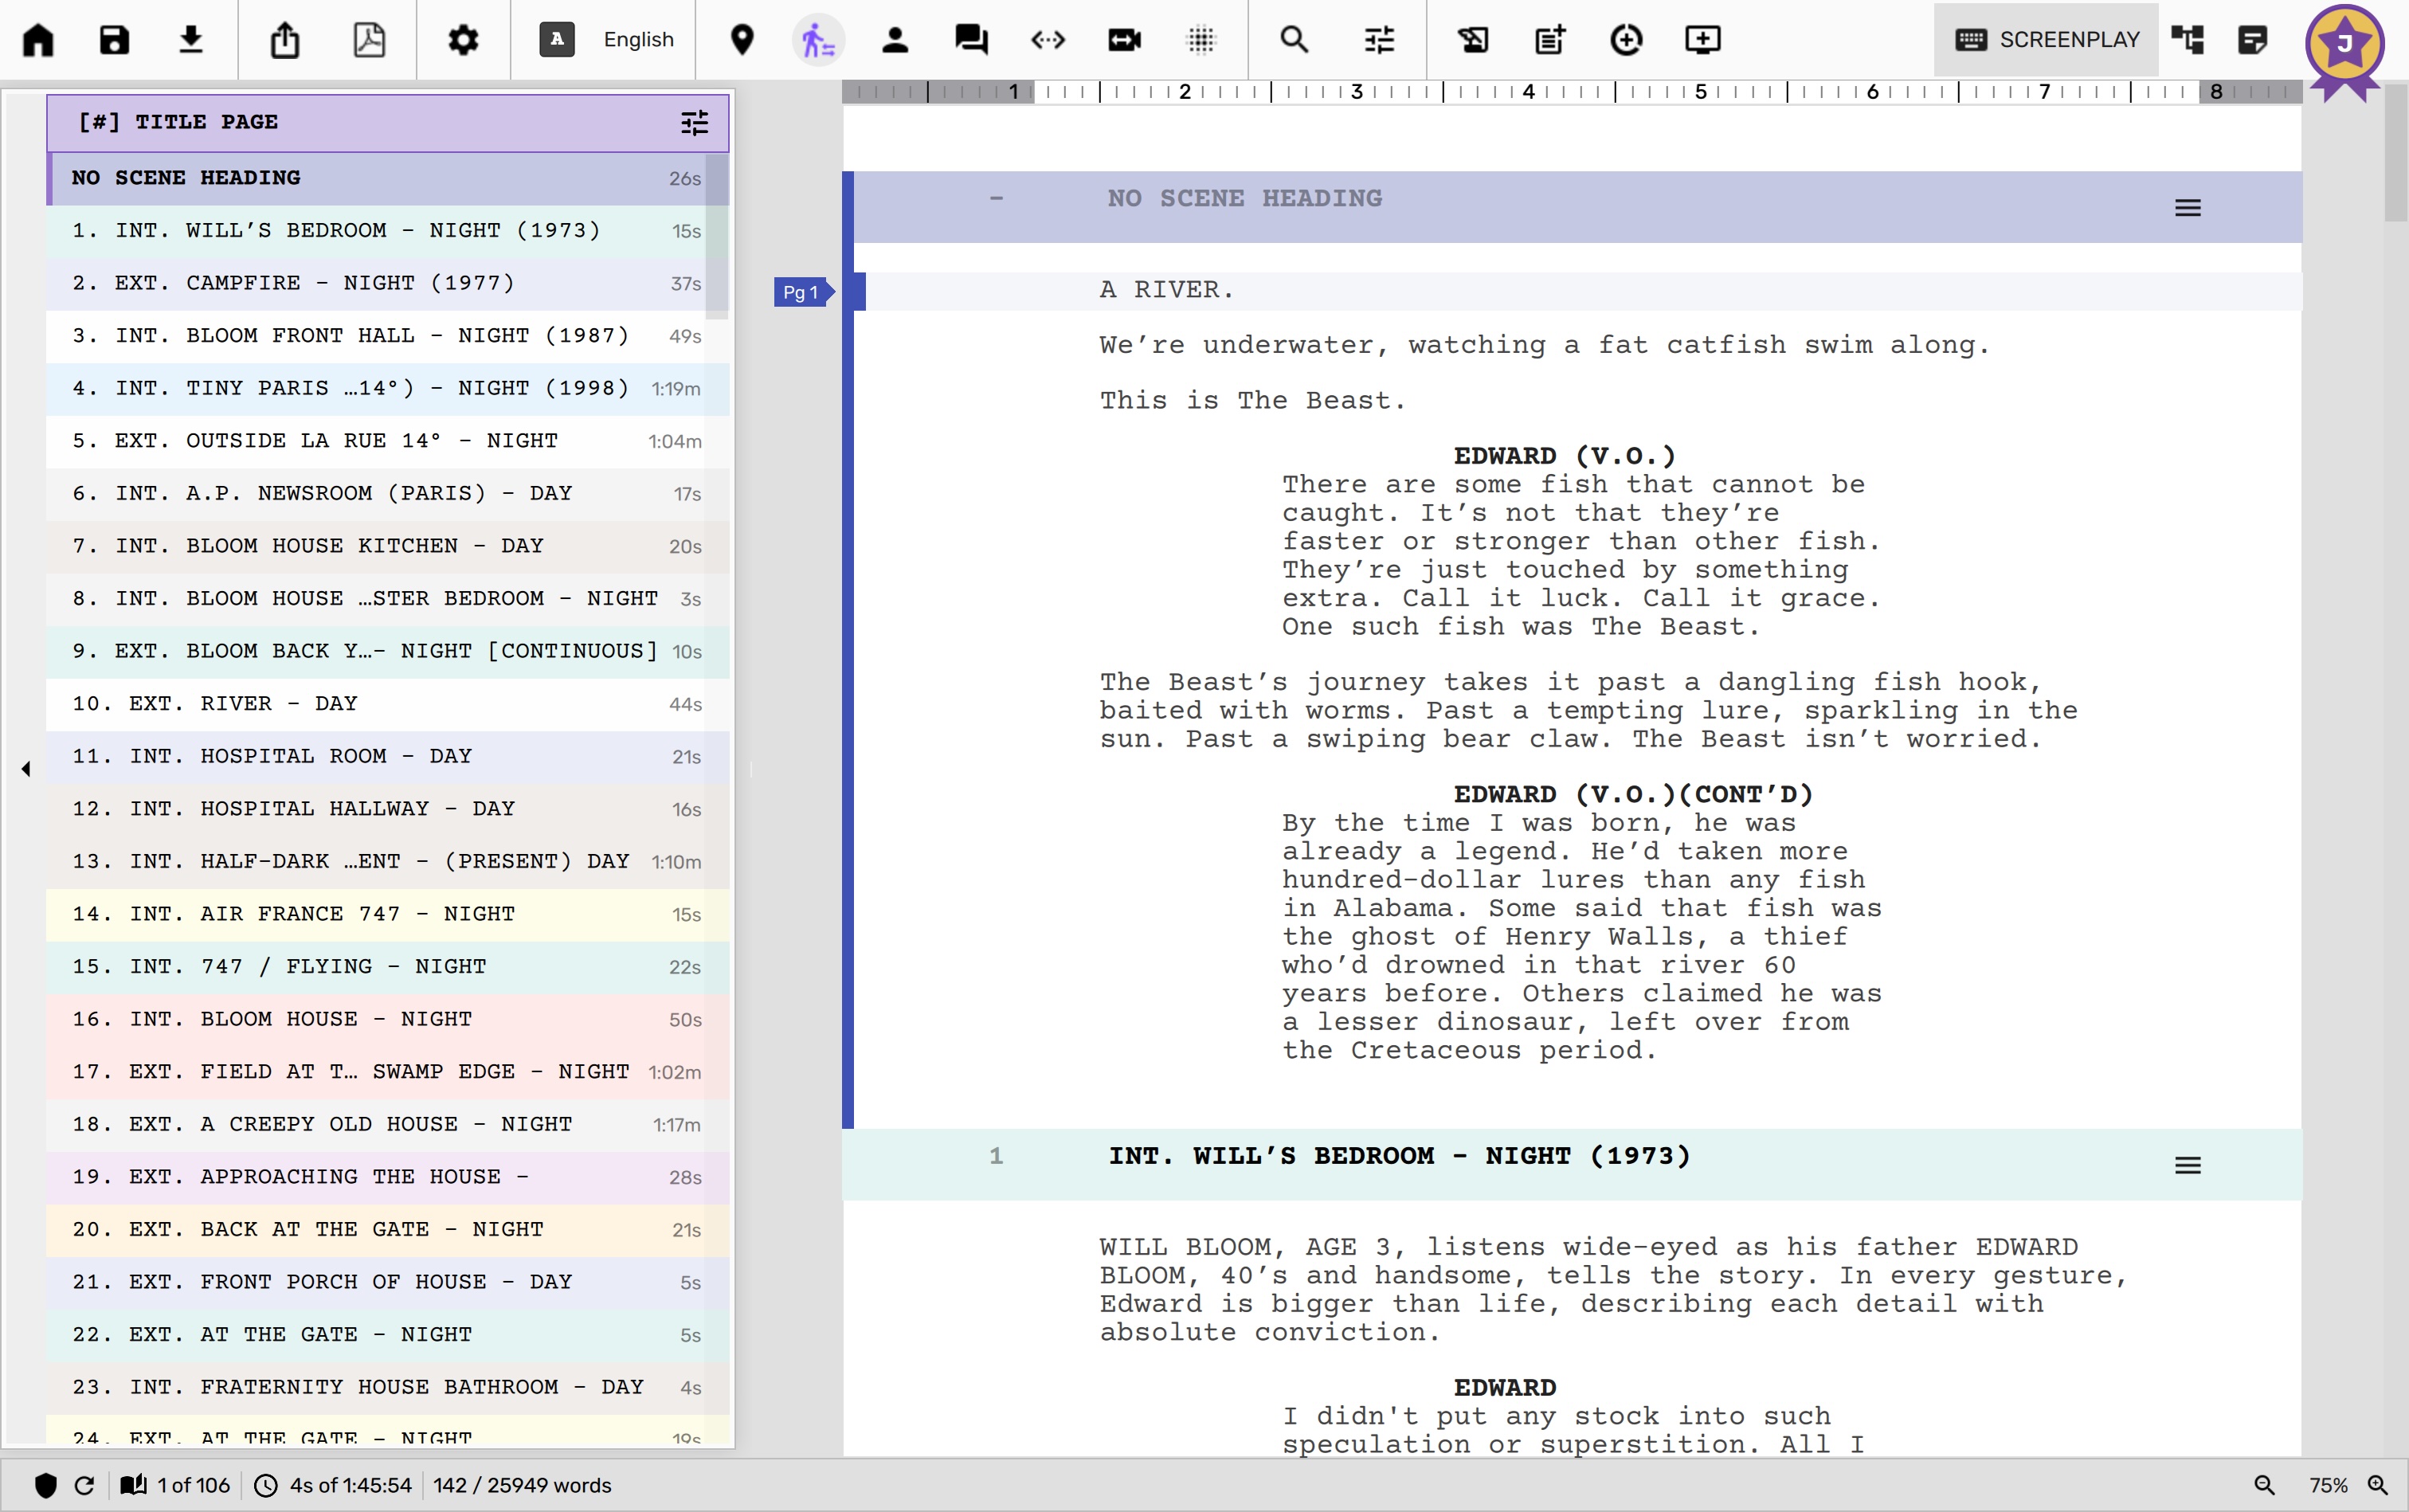
Task: Open the No Scene Heading hamburger menu
Action: [x=2187, y=208]
